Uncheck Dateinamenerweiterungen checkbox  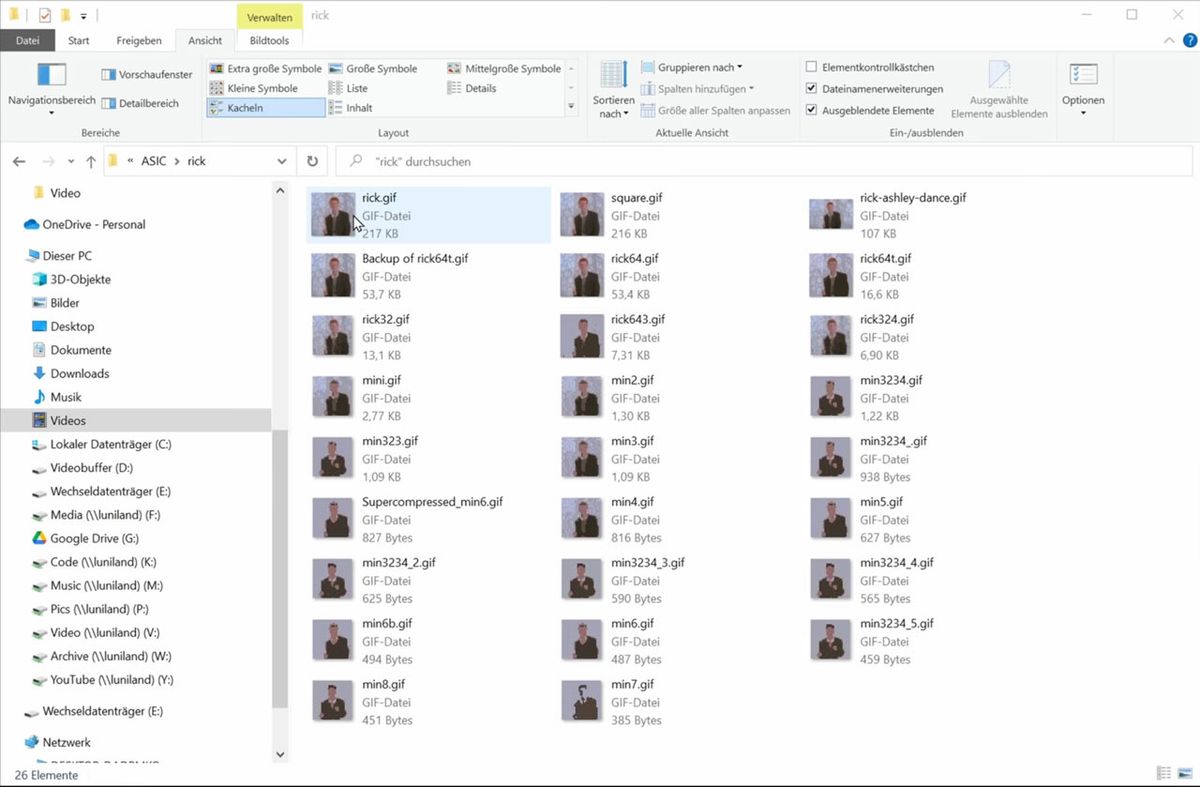point(811,89)
